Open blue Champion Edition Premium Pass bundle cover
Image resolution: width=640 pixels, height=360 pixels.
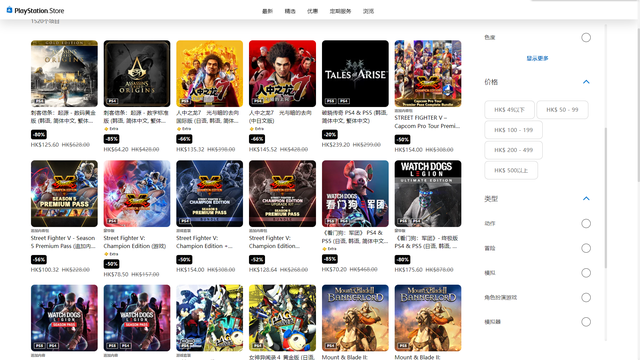click(209, 193)
